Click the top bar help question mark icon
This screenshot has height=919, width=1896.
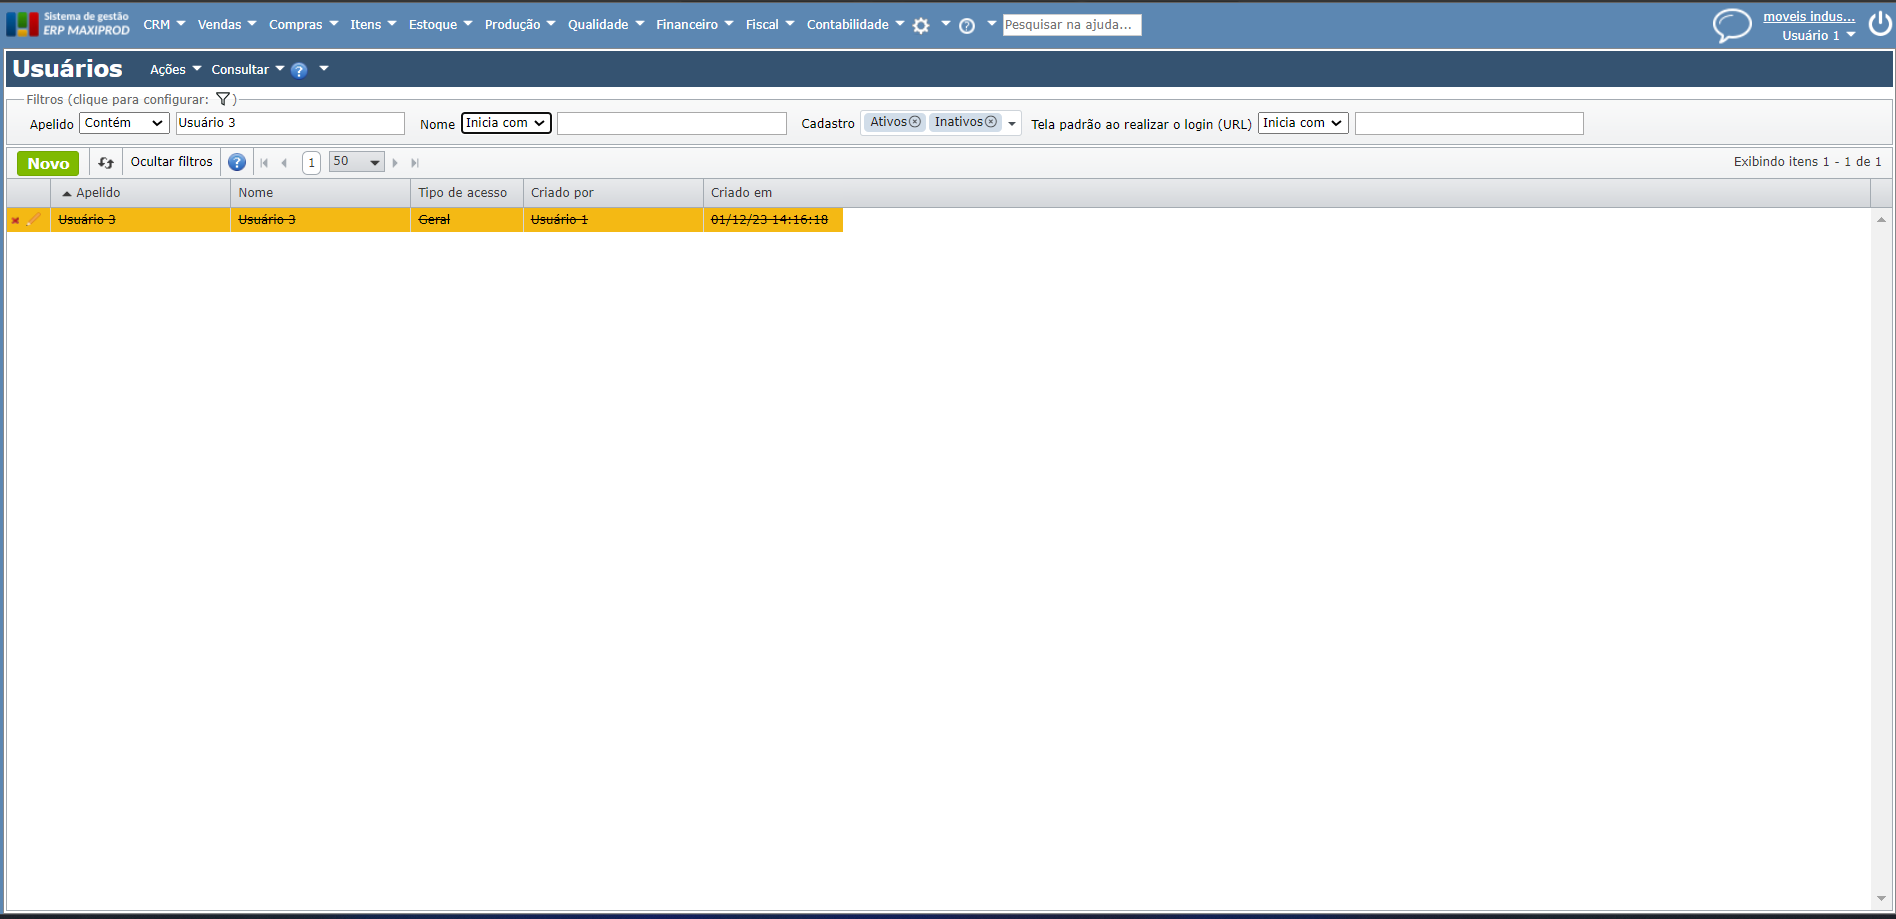(967, 26)
